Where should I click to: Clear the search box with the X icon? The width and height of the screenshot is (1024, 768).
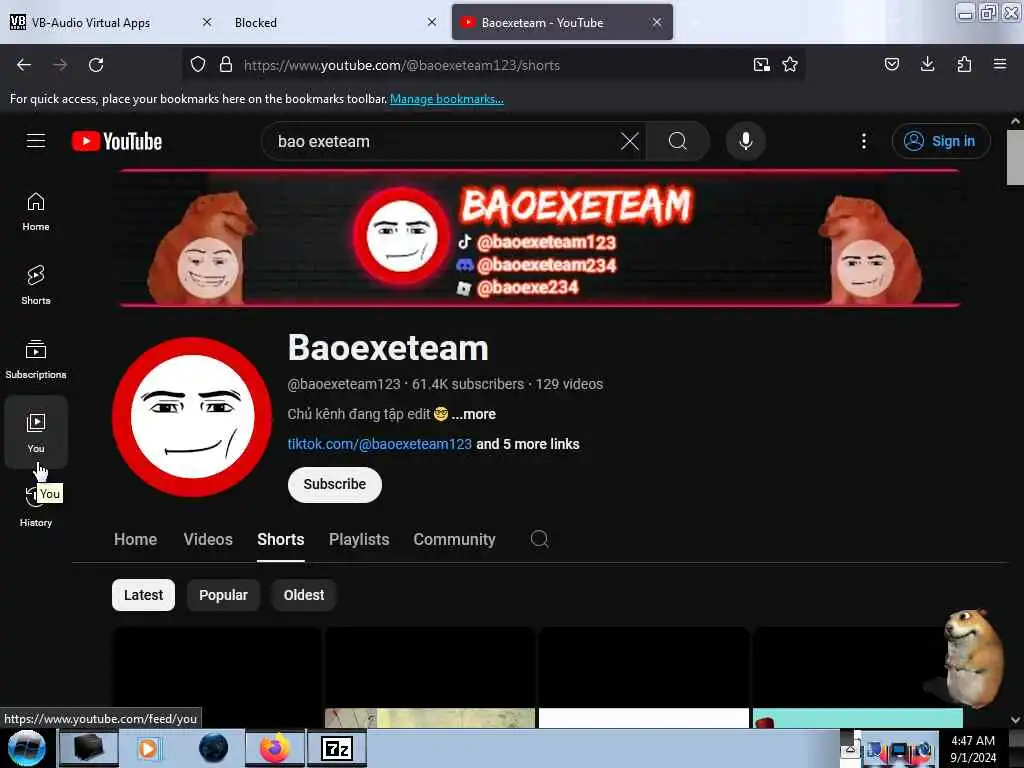click(630, 141)
